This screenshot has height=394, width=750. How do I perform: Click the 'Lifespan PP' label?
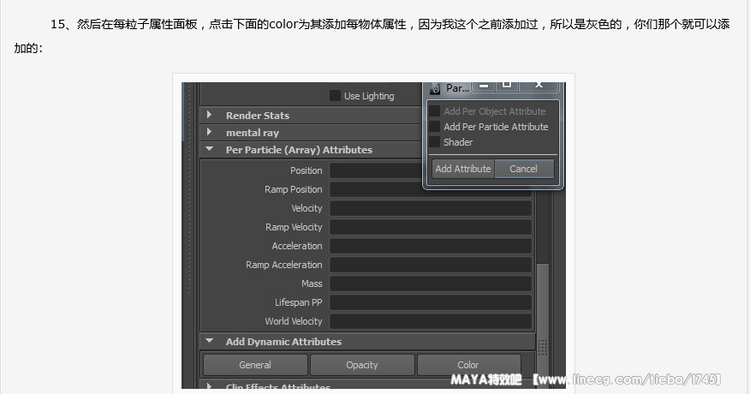click(298, 302)
